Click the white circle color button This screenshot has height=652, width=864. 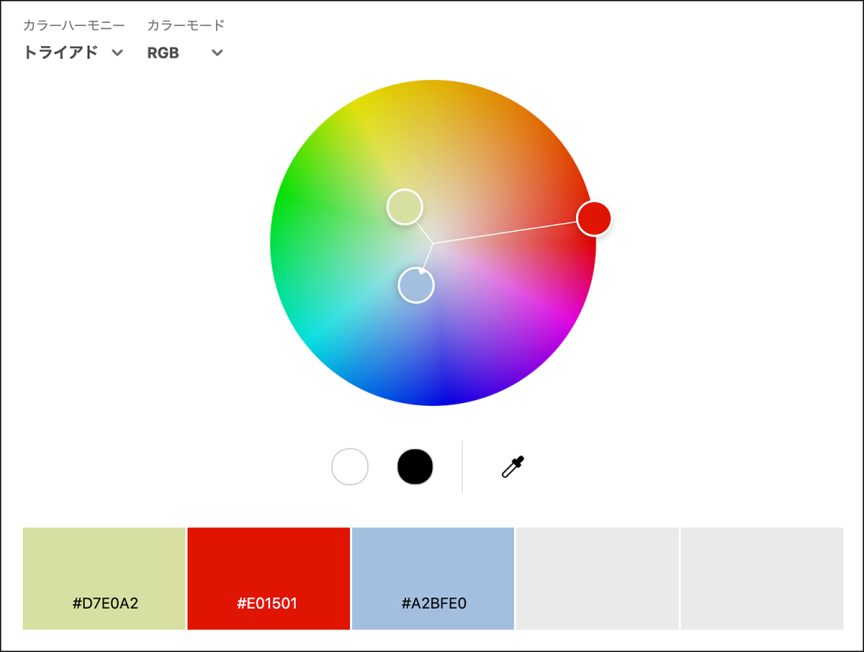(x=350, y=466)
